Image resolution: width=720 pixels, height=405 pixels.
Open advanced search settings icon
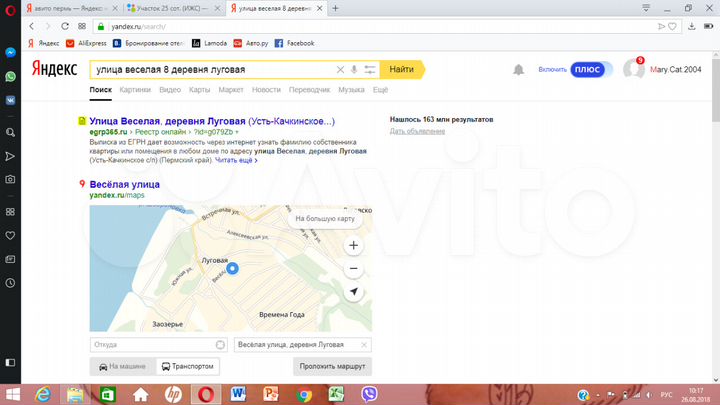pos(370,70)
